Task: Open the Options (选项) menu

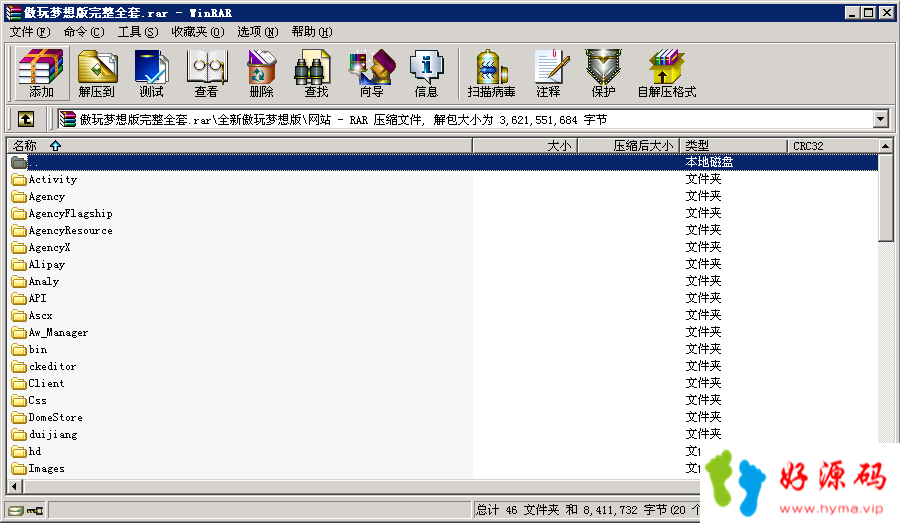Action: click(x=257, y=32)
